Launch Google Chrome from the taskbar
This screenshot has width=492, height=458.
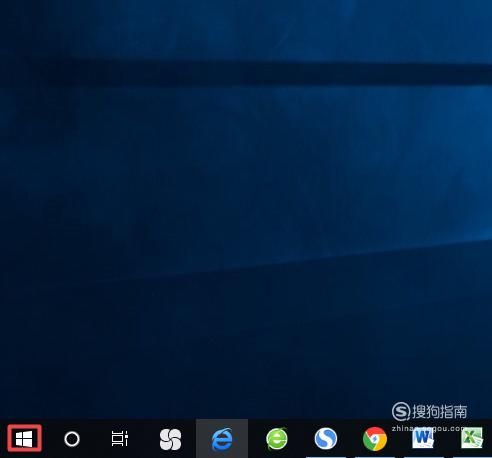pyautogui.click(x=375, y=439)
